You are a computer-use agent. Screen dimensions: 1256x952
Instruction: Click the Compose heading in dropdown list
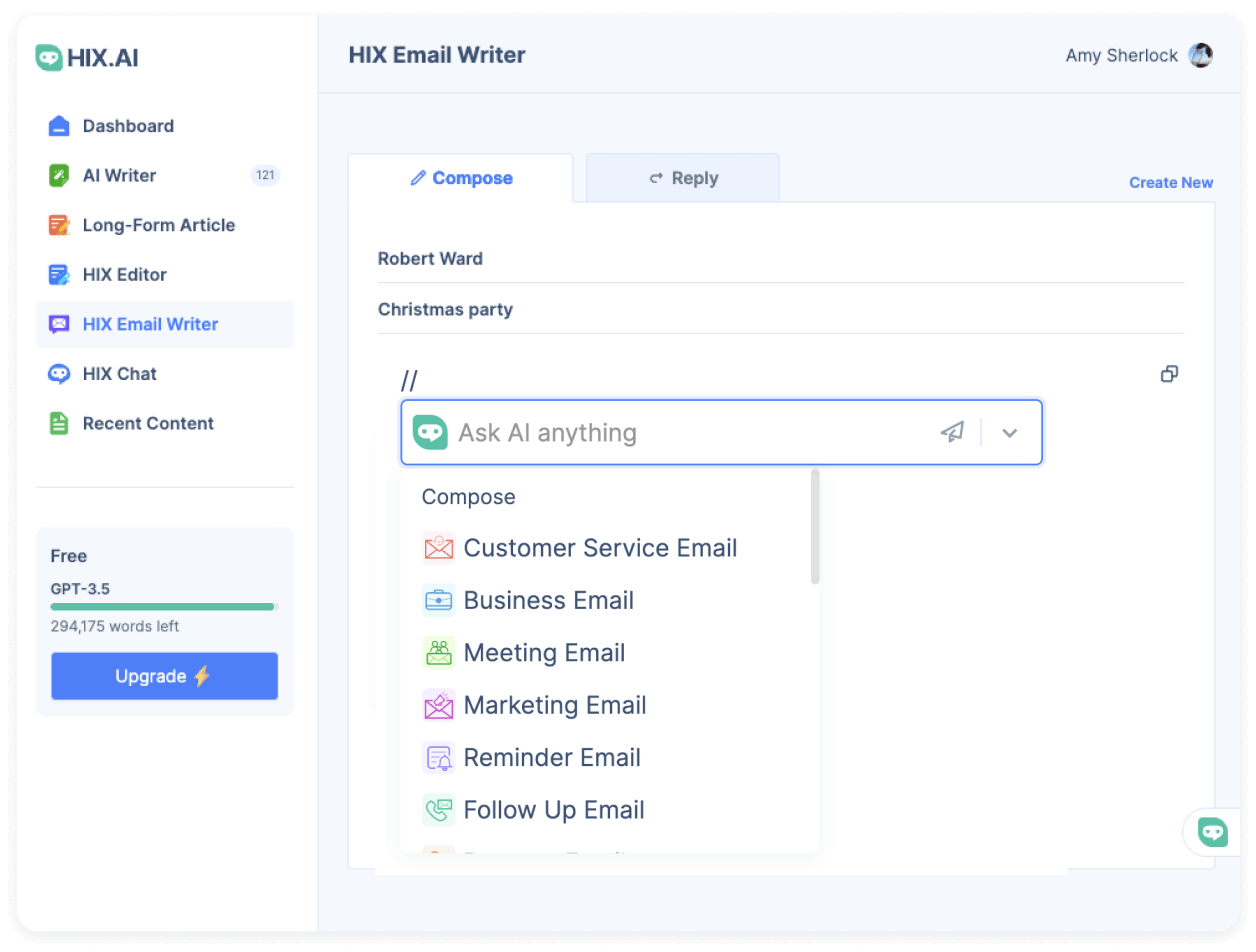[x=469, y=497]
